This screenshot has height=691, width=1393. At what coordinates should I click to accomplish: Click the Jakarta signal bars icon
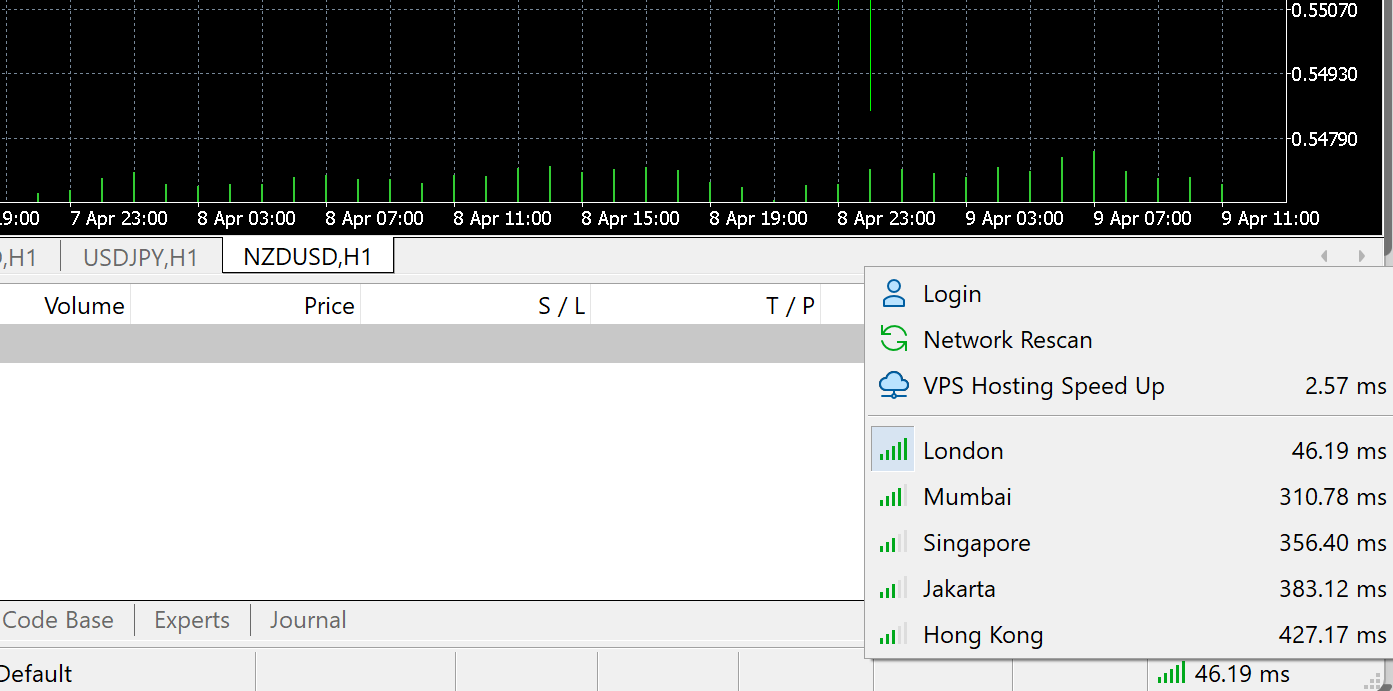(893, 589)
